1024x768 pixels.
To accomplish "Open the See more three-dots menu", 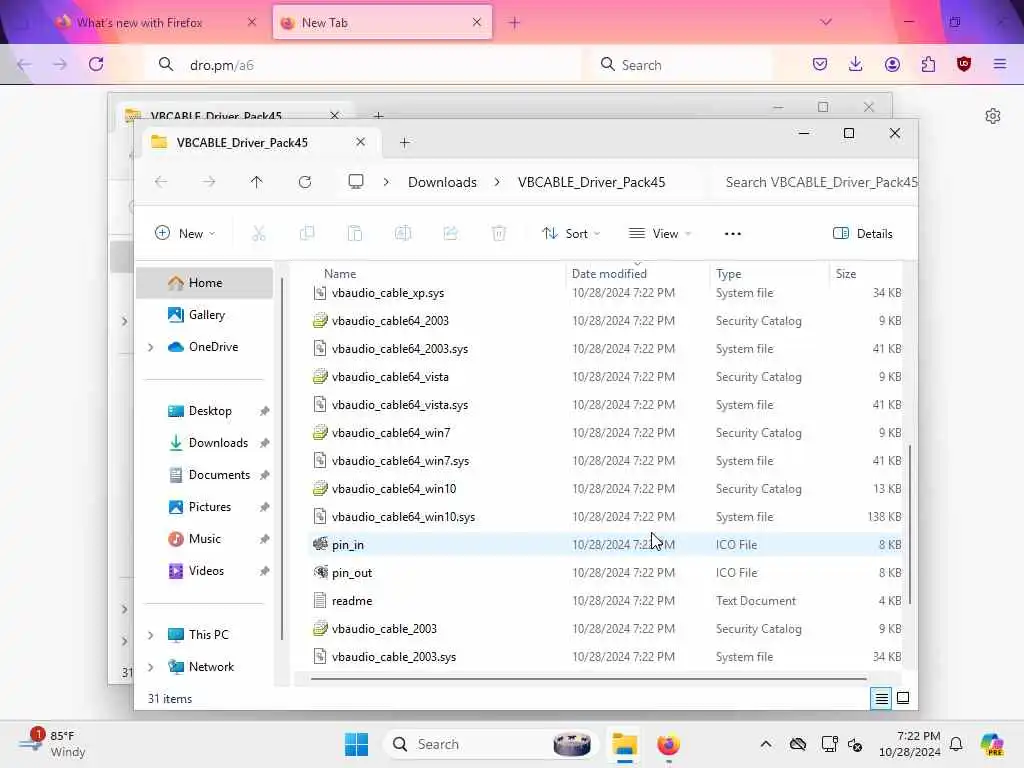I will pyautogui.click(x=733, y=234).
